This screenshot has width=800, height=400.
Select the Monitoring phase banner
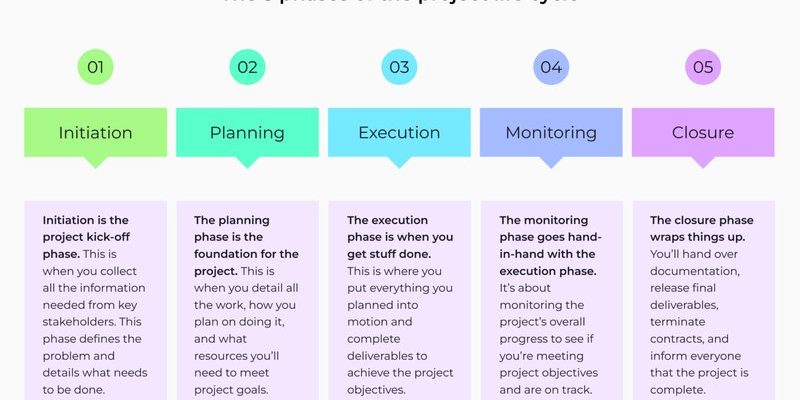coord(551,132)
